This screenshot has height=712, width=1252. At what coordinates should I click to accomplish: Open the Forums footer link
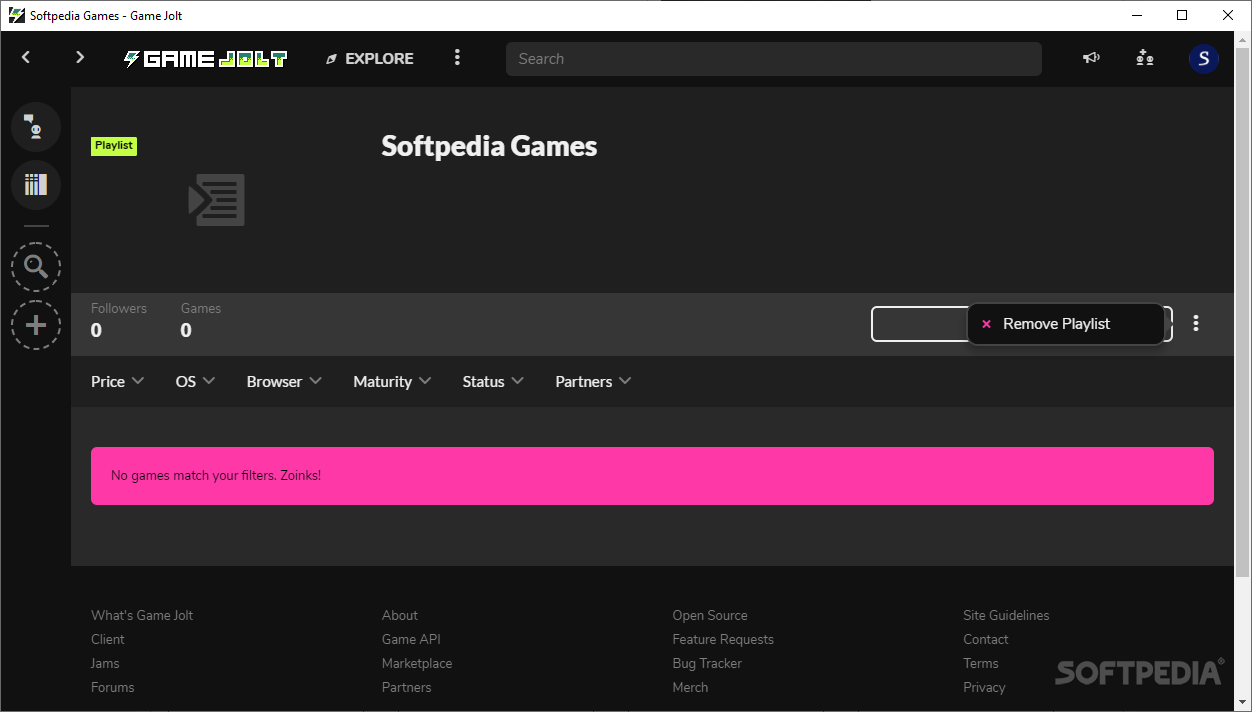point(113,687)
